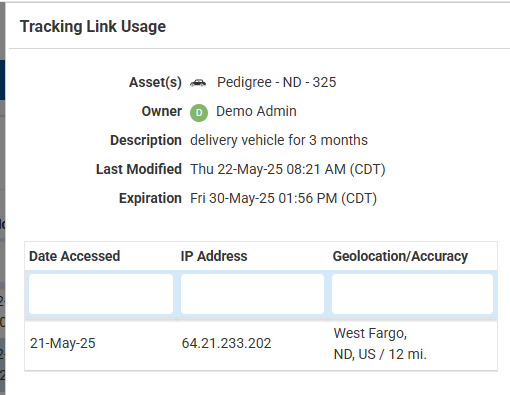Click the Pedigree - ND - 325 asset name
The image size is (510, 395).
tap(277, 82)
